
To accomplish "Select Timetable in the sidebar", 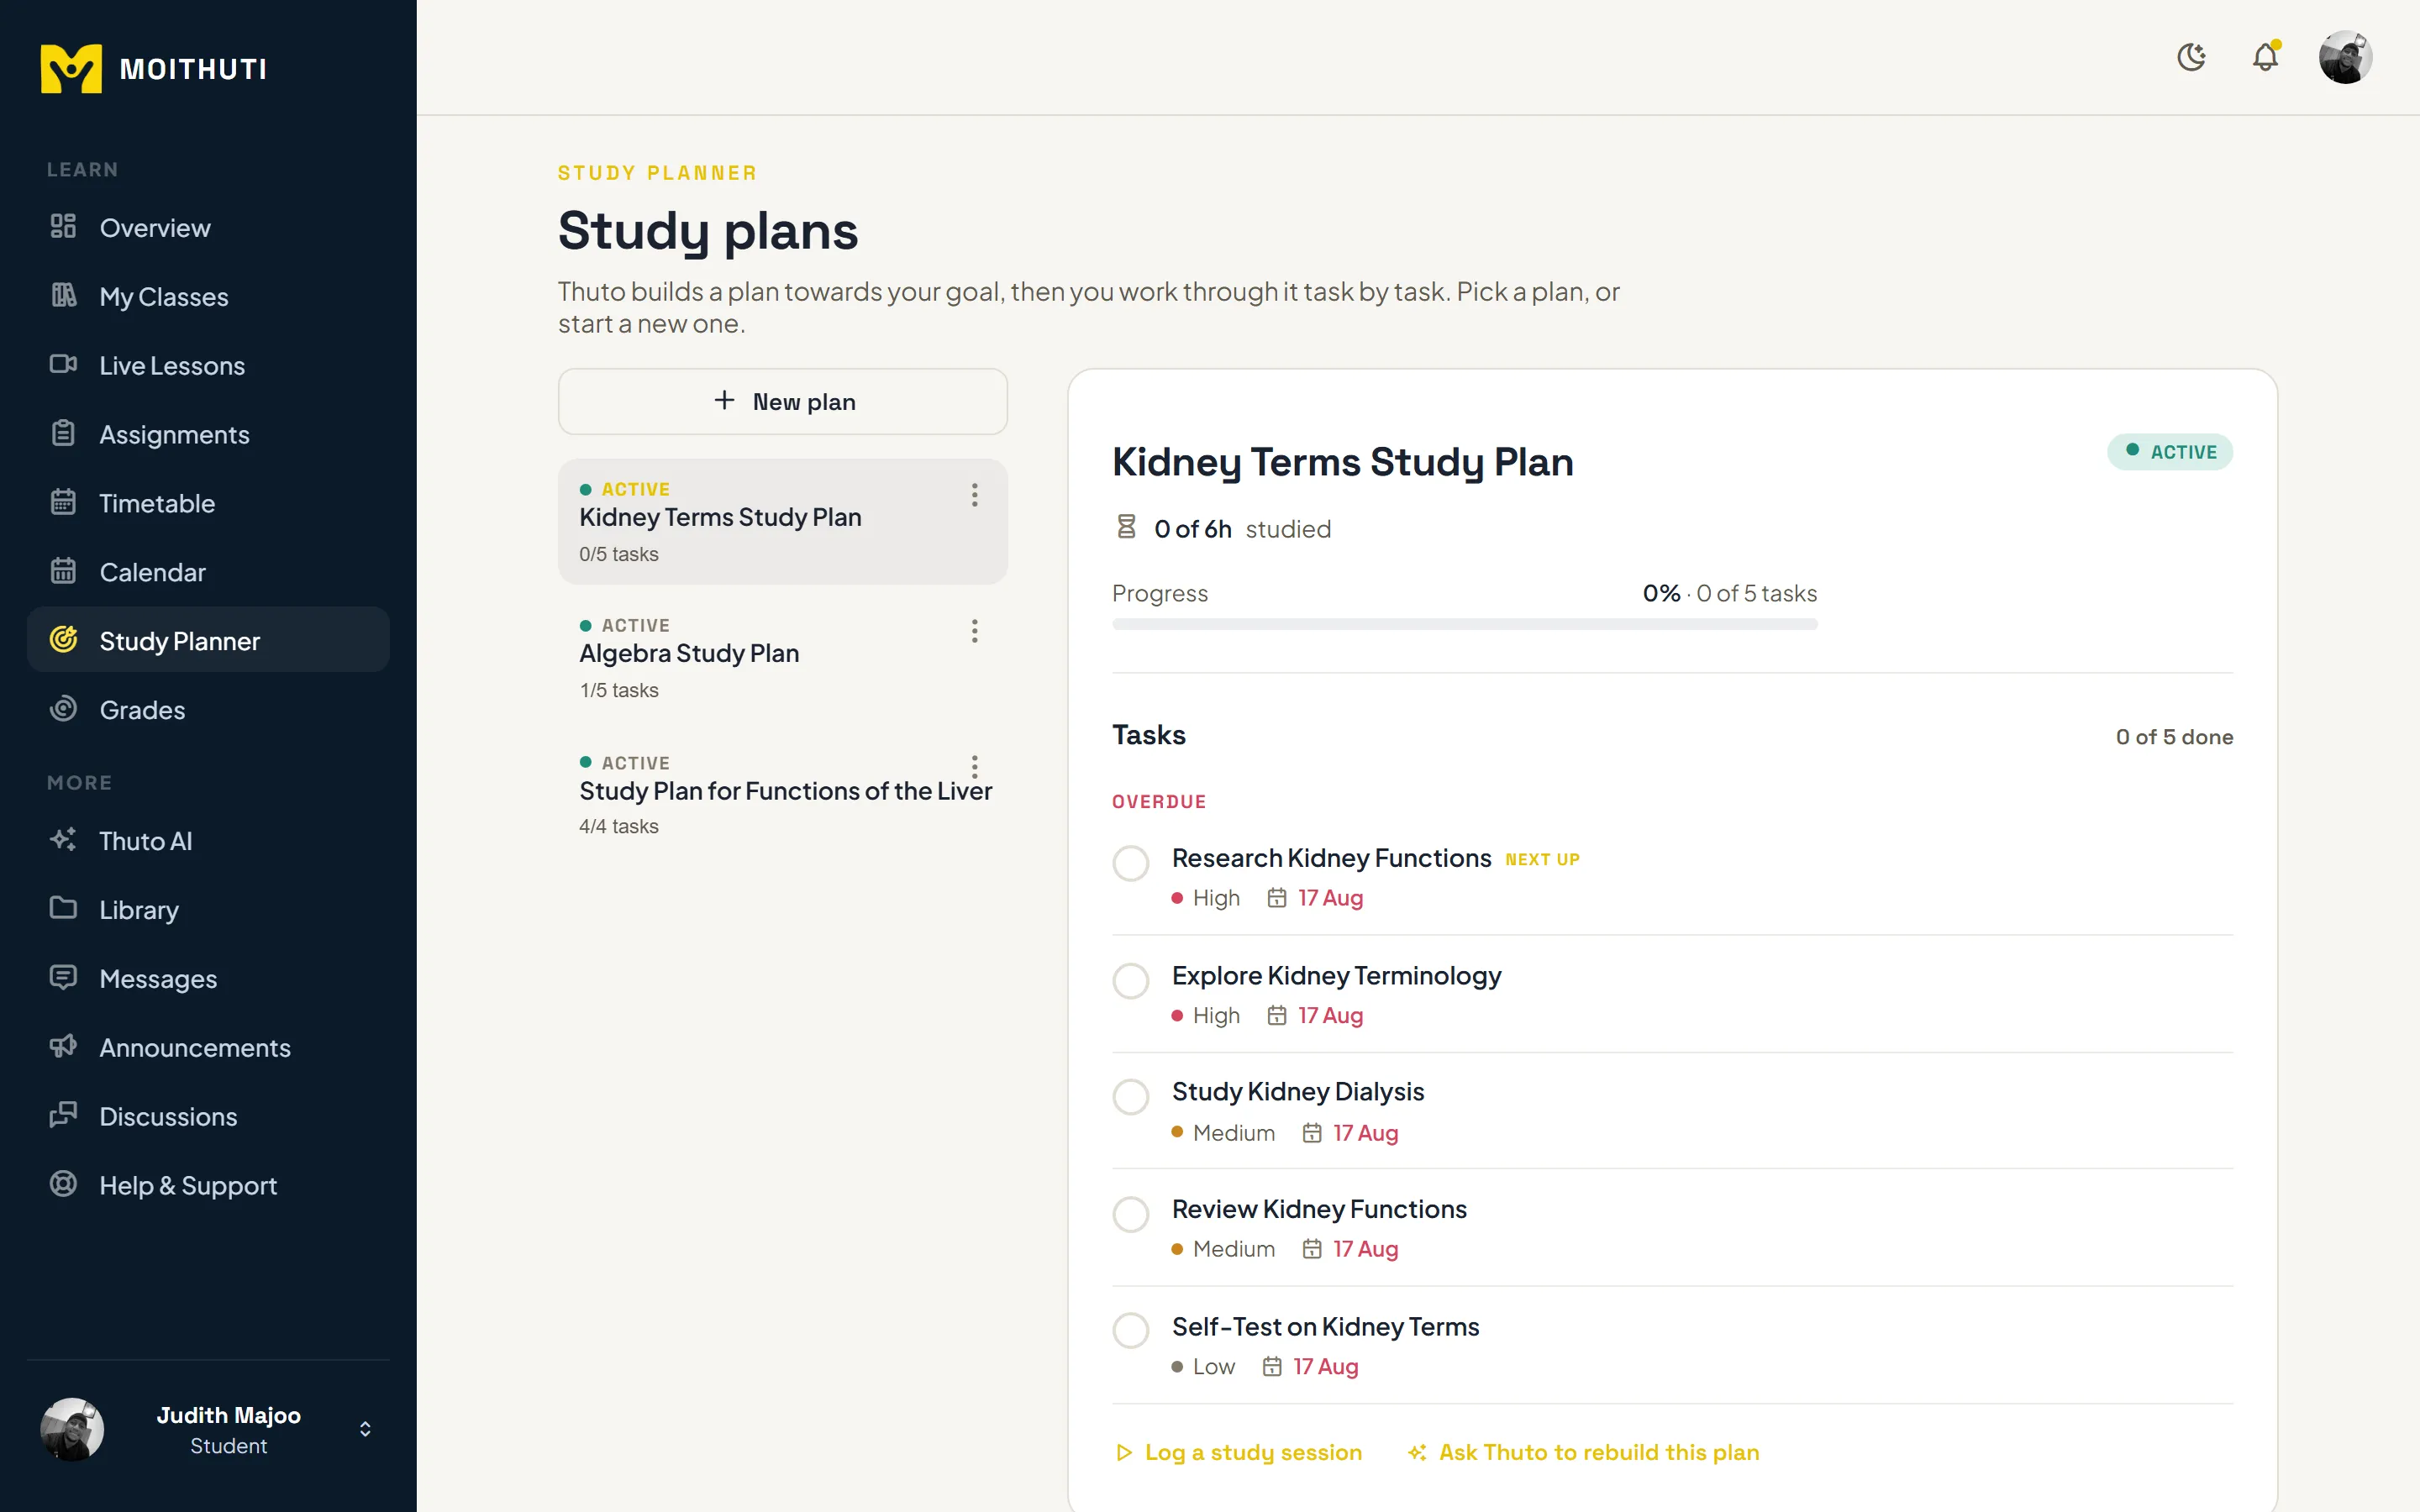I will (208, 503).
